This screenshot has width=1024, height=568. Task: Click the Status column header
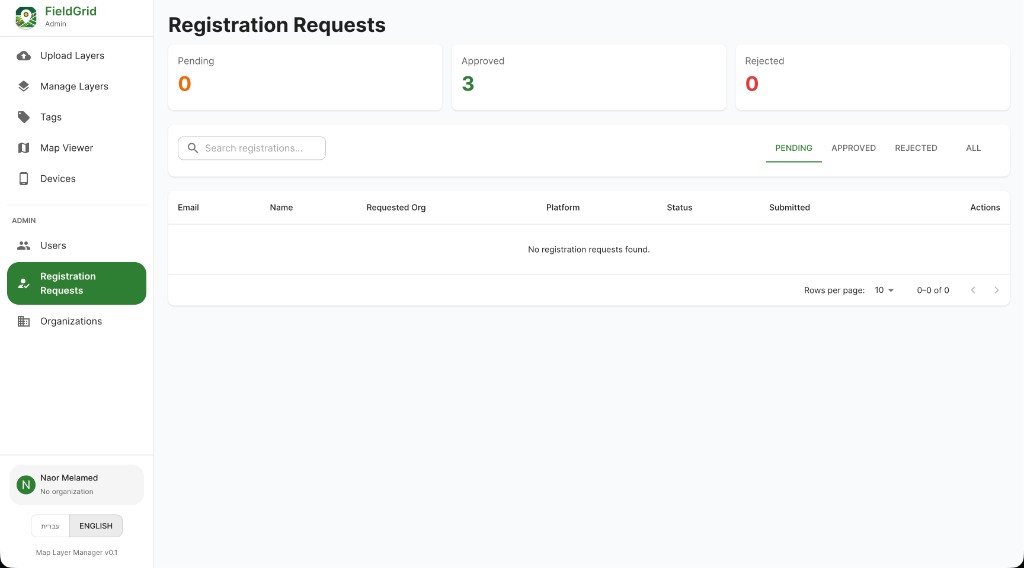pos(679,208)
